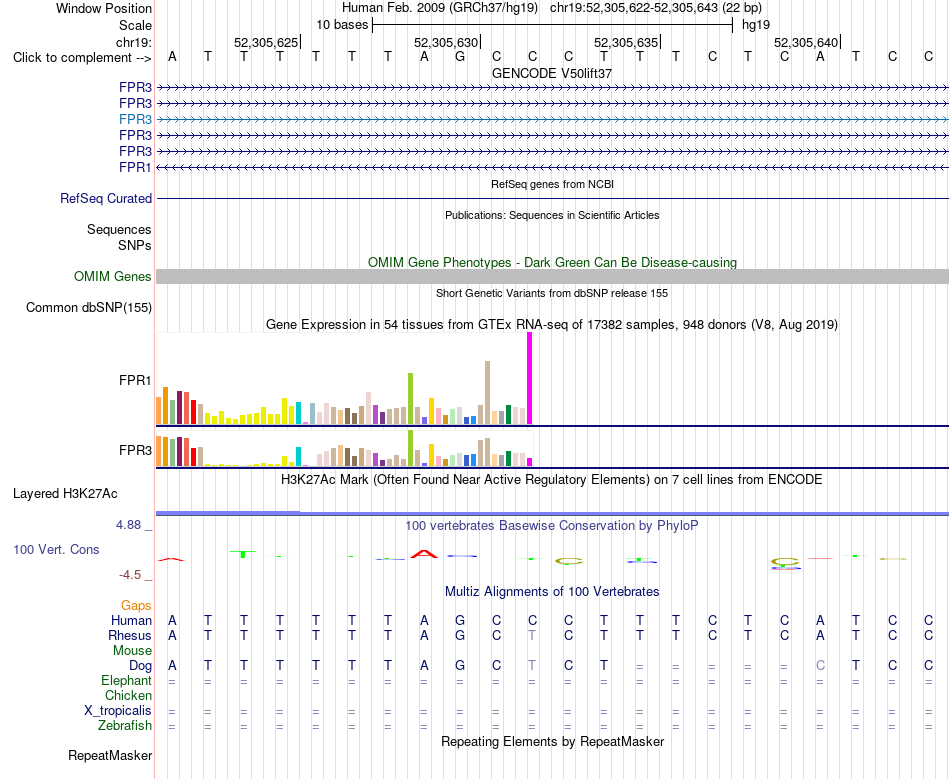This screenshot has height=779, width=950.
Task: Click the "chr19:52,305,622-52,305,643 (22 bp)" coordinates
Action: [656, 8]
